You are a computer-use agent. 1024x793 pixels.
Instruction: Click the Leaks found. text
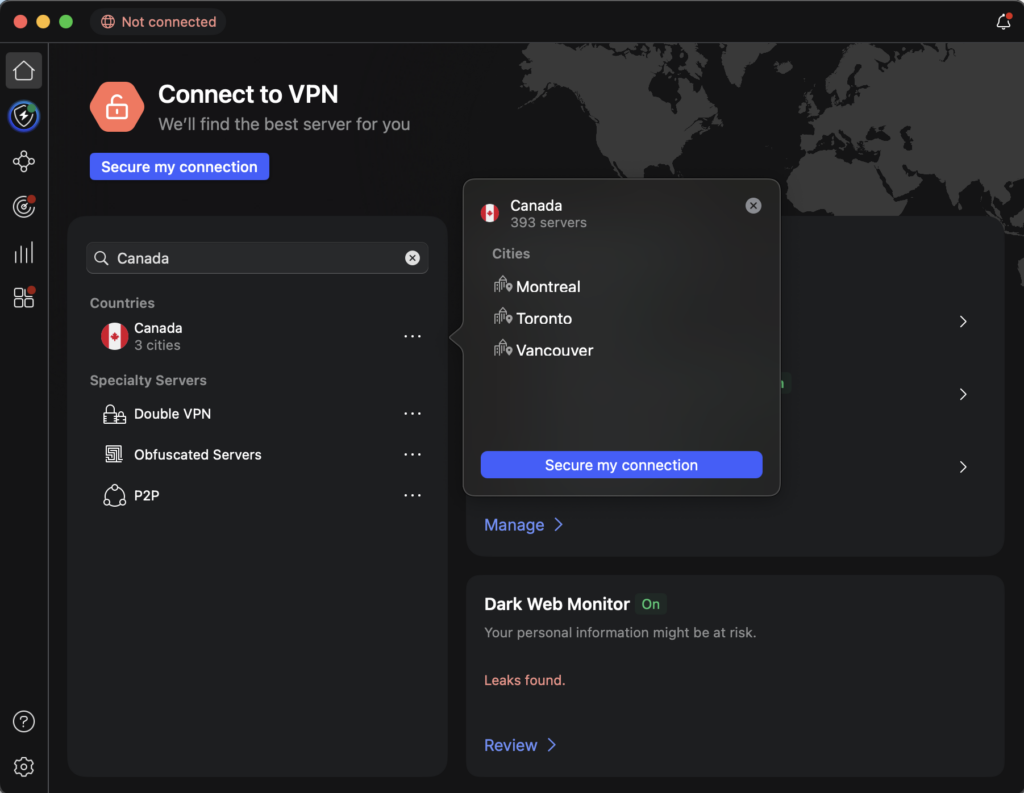(524, 680)
